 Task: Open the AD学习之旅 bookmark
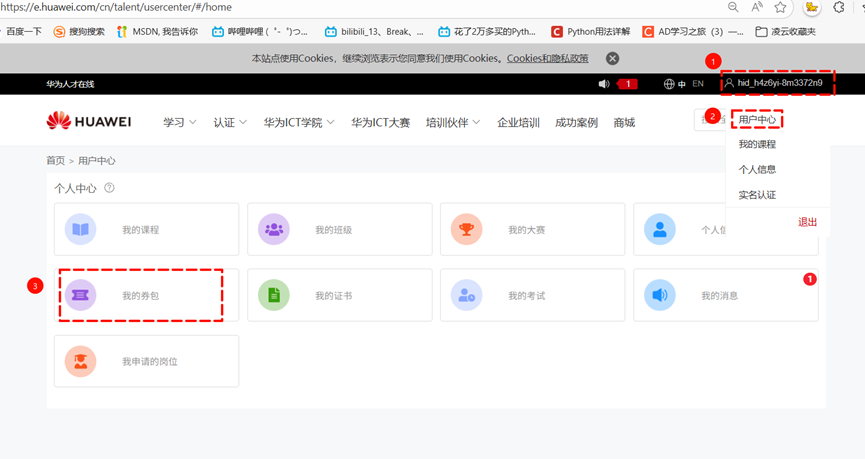click(x=693, y=31)
